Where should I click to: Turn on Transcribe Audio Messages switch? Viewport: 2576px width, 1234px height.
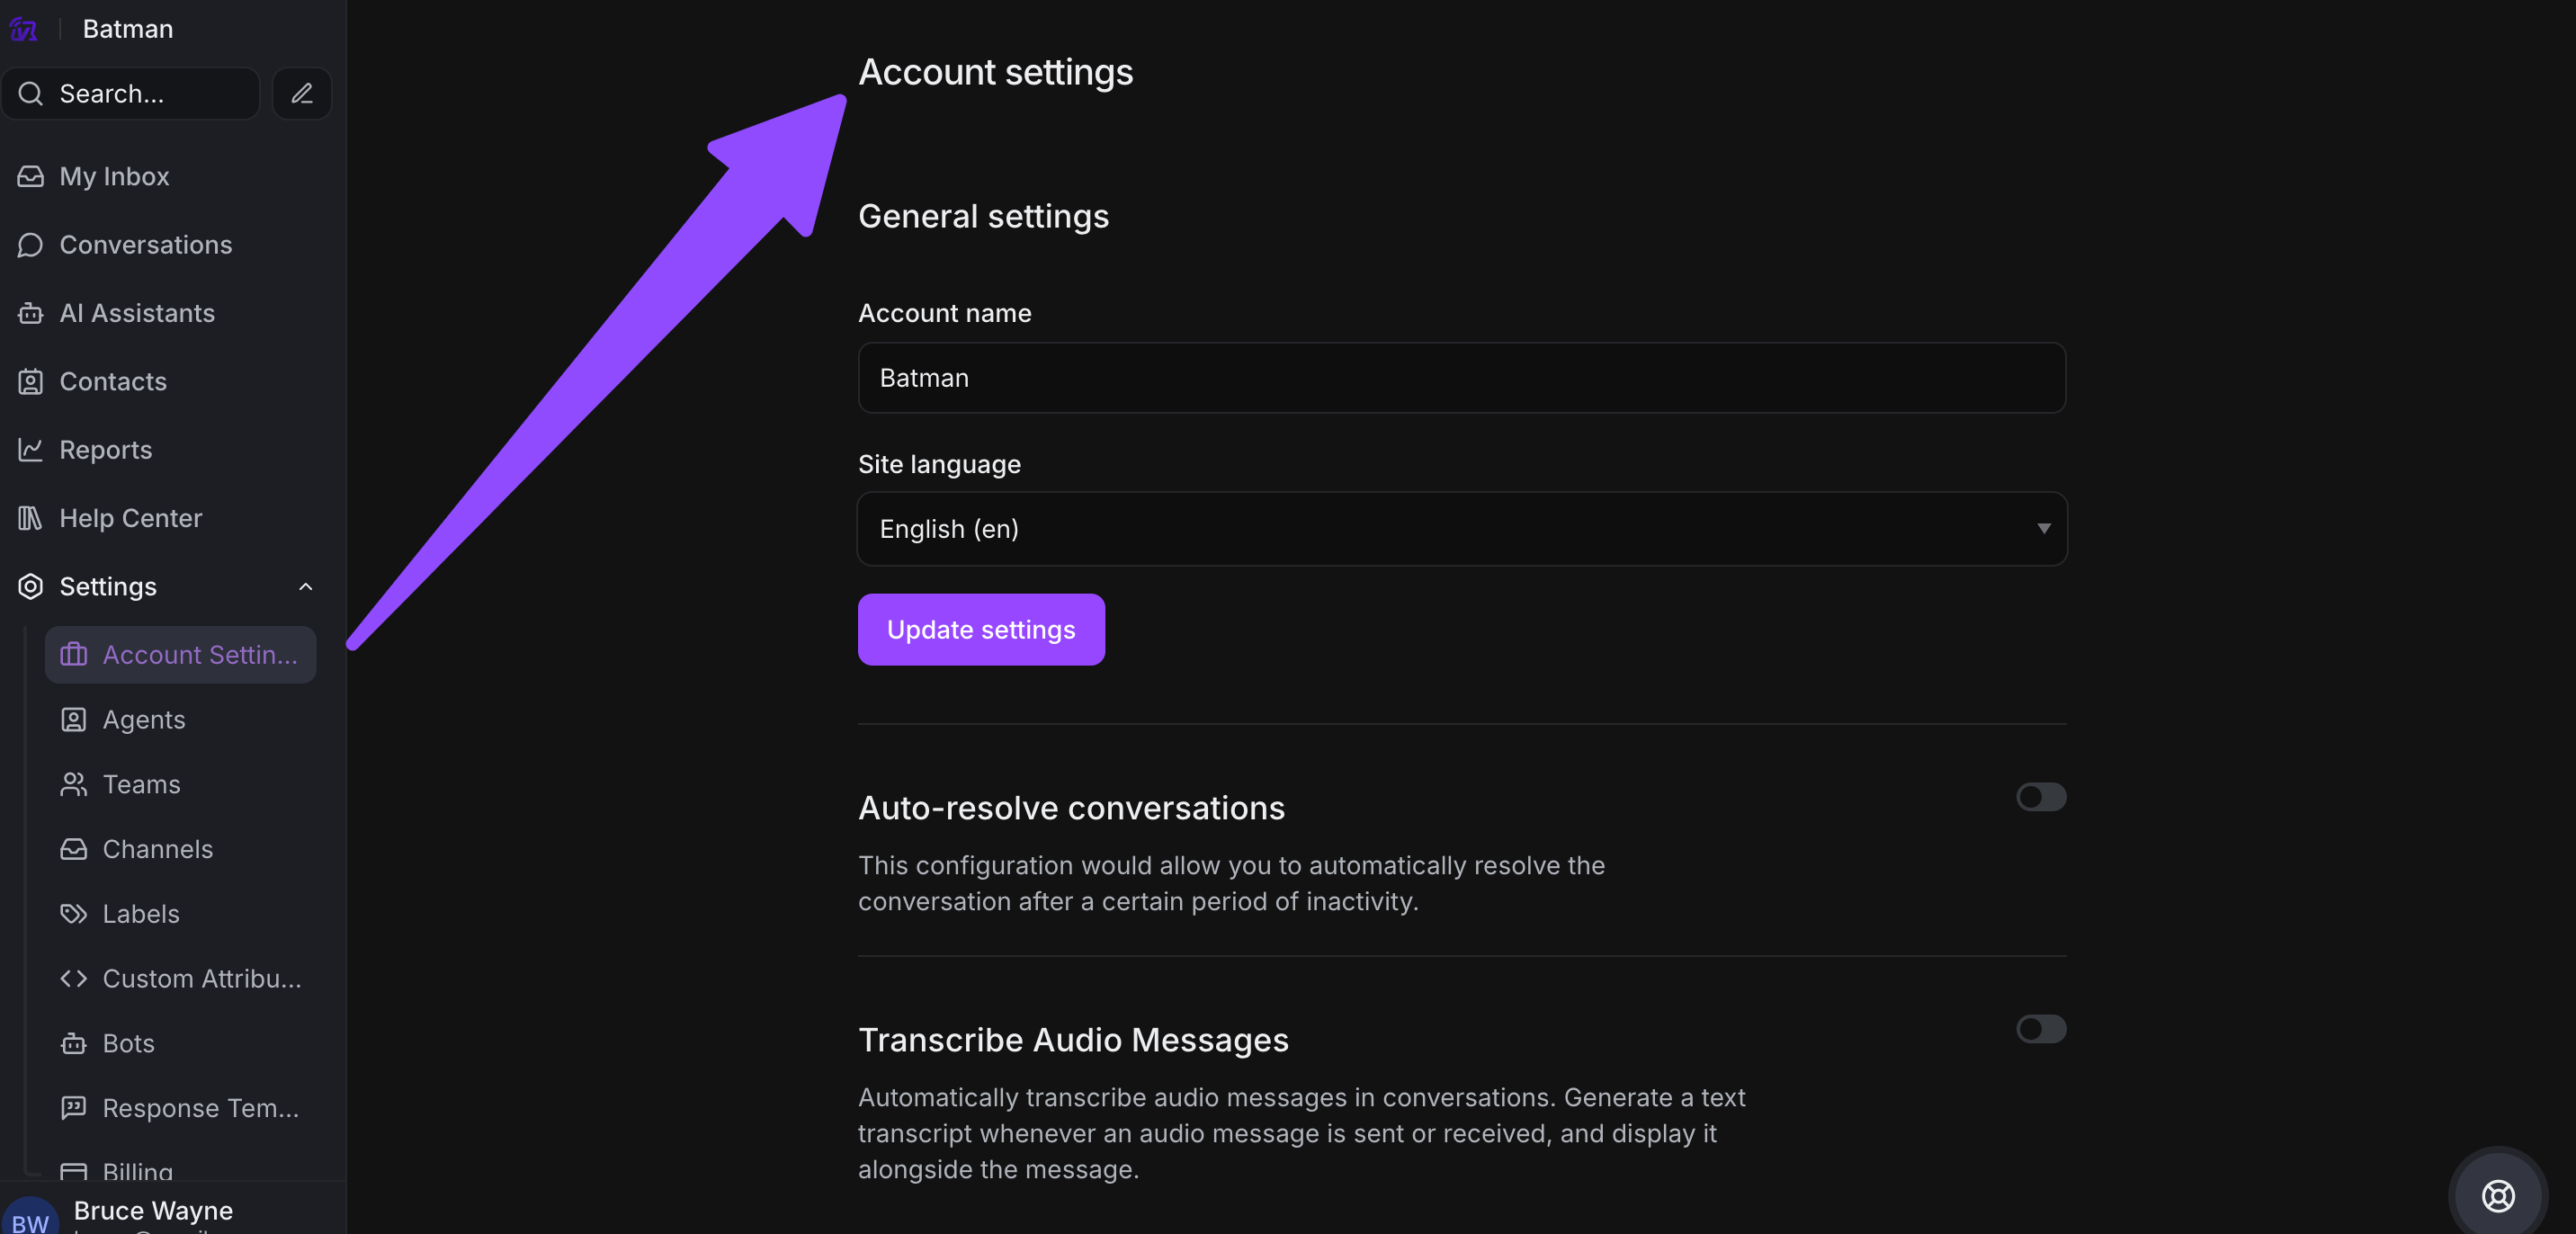(2040, 1029)
